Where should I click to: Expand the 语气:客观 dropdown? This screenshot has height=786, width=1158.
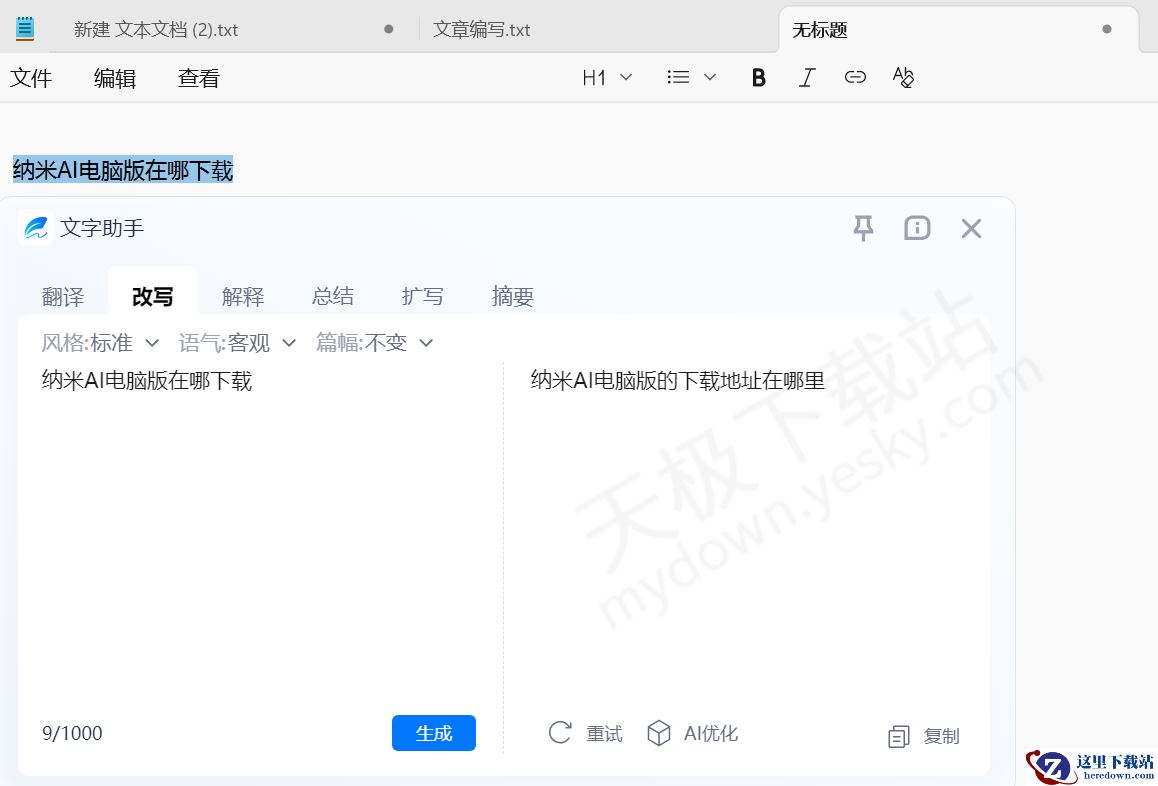point(238,343)
